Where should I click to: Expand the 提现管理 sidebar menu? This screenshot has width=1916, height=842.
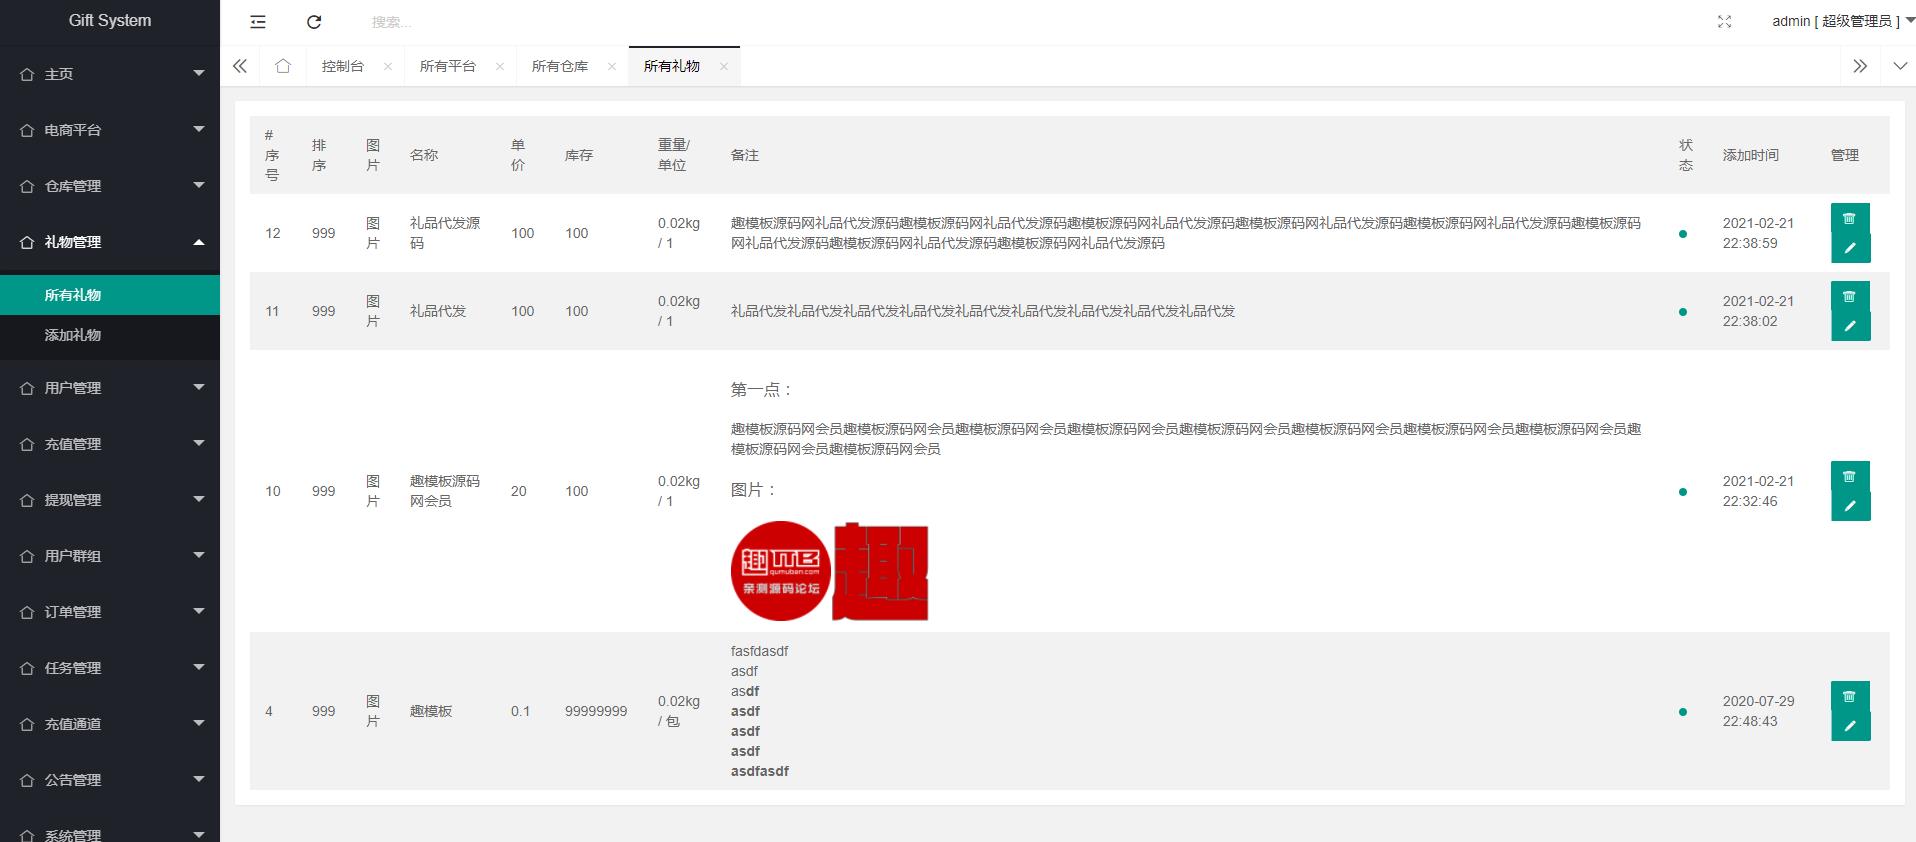pyautogui.click(x=110, y=500)
